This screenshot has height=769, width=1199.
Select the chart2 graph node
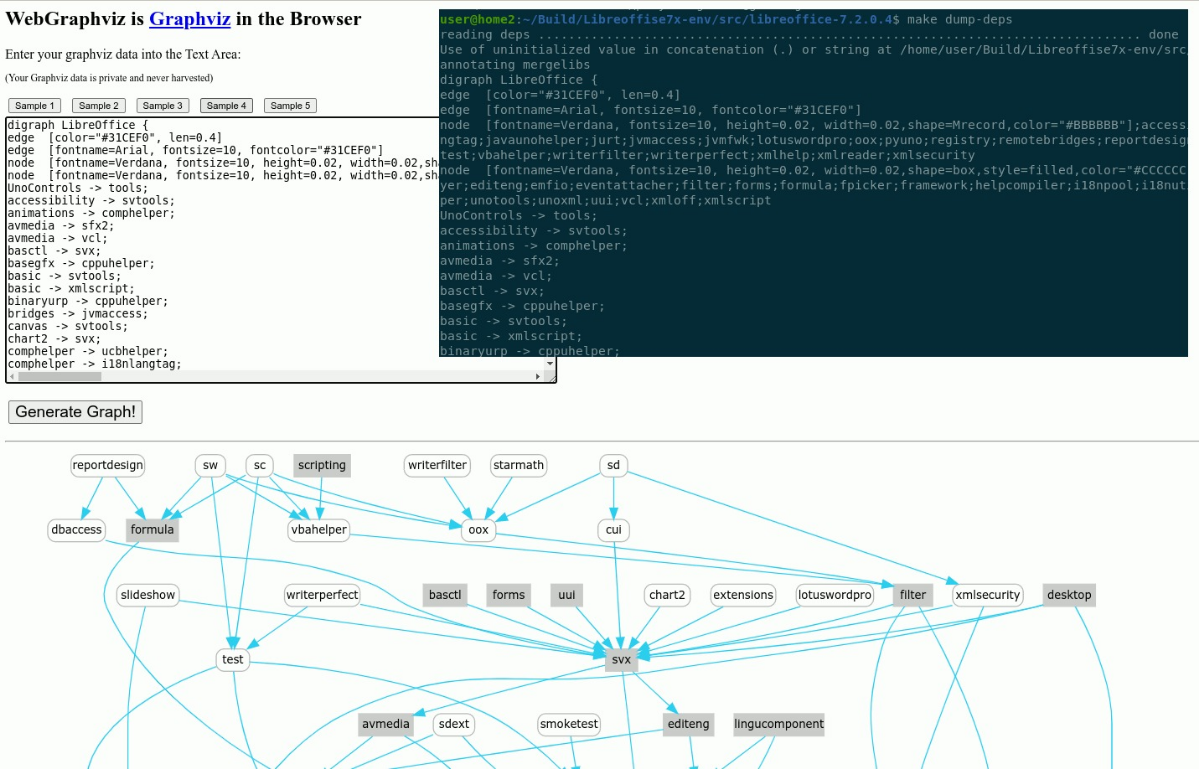click(668, 595)
